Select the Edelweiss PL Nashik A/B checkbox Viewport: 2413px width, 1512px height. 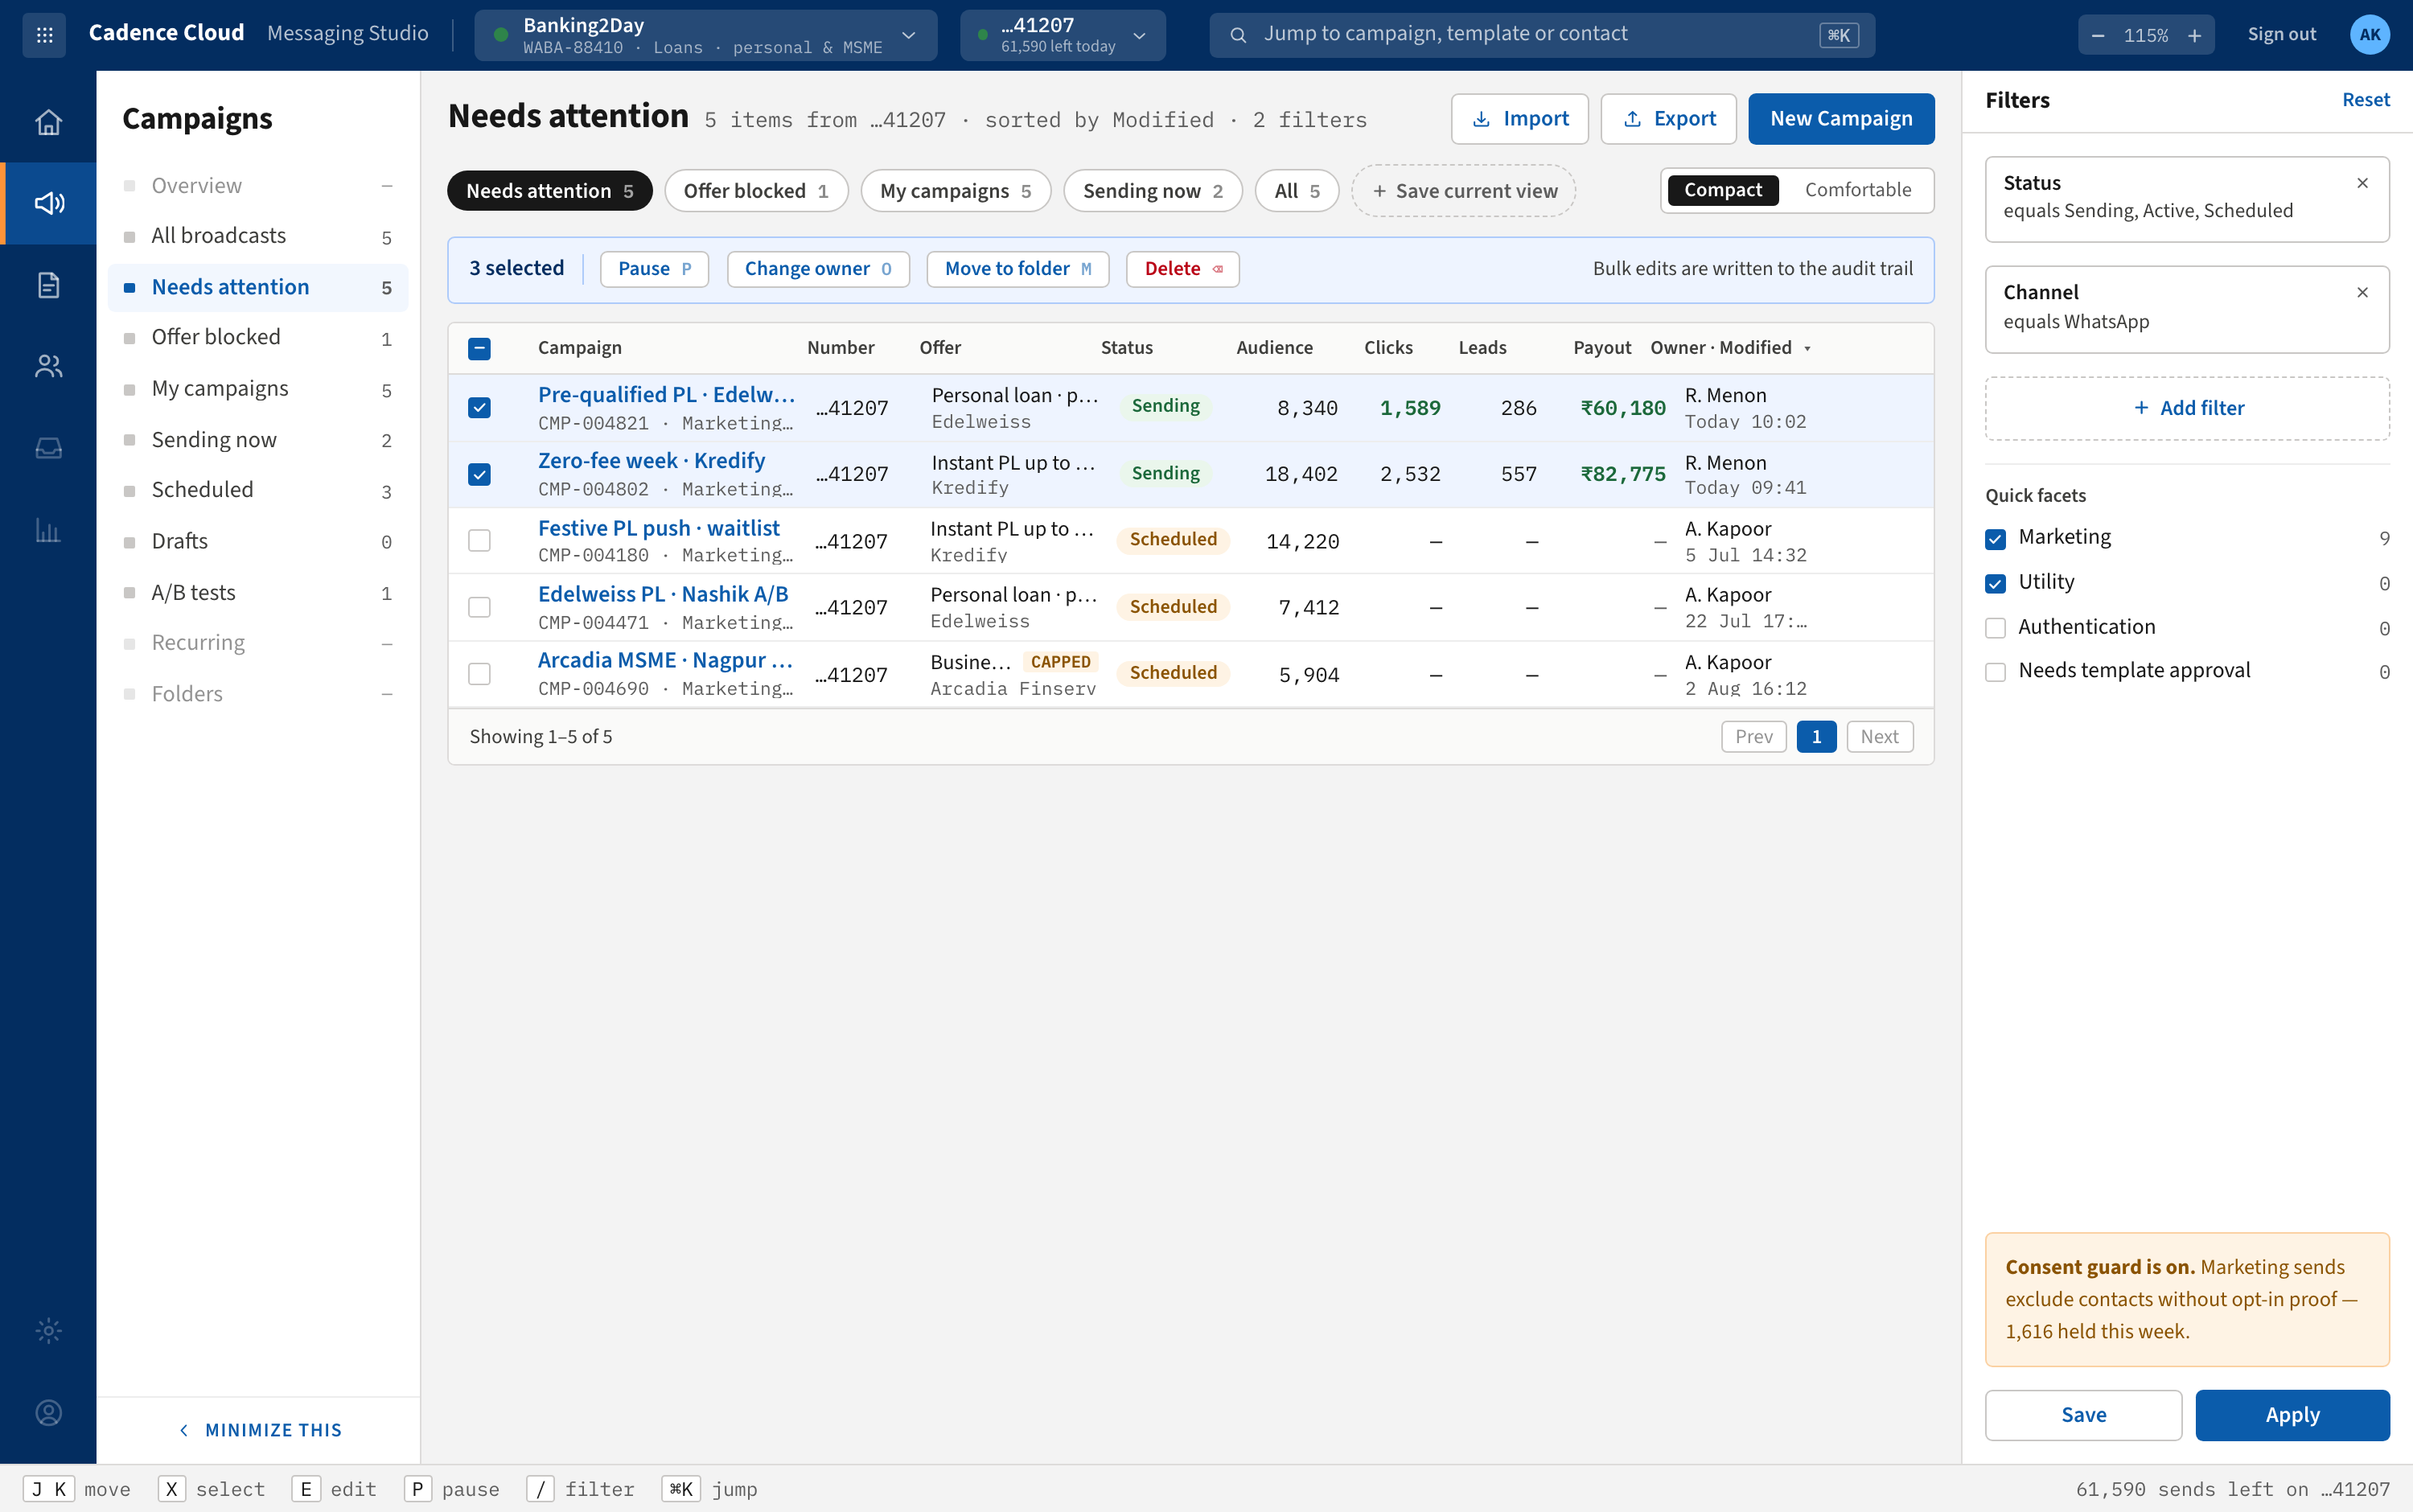click(479, 607)
